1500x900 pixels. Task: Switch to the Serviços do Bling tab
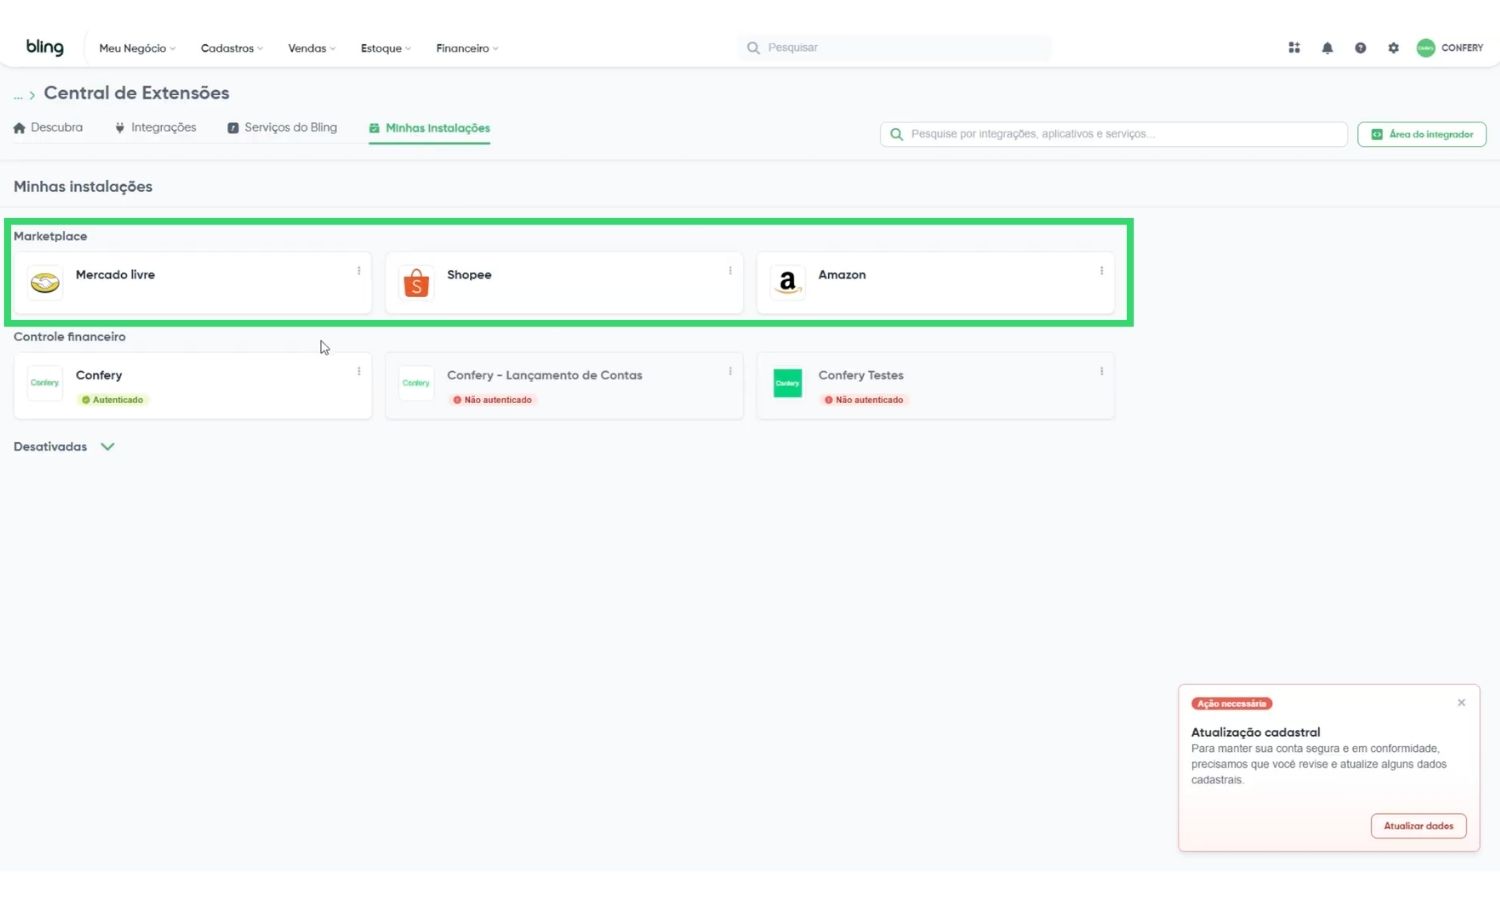pos(282,128)
